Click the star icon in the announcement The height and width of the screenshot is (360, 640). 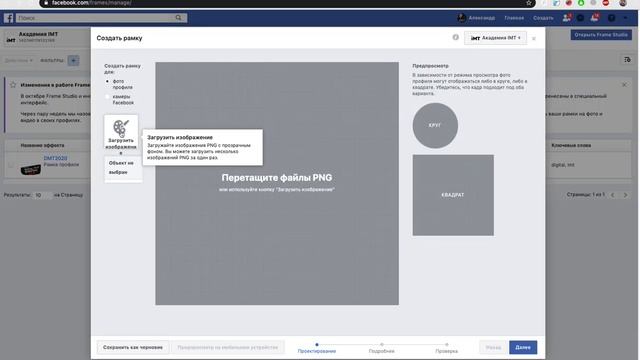13,85
